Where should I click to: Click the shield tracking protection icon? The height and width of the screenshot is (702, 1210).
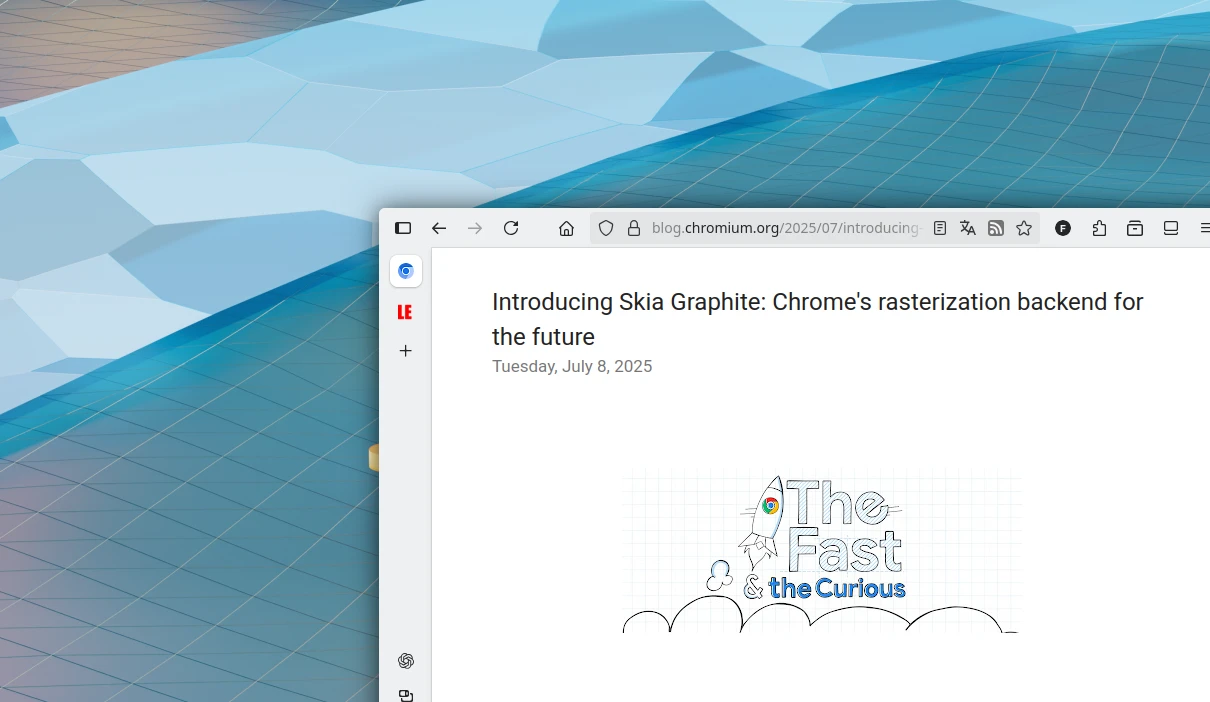[x=606, y=228]
